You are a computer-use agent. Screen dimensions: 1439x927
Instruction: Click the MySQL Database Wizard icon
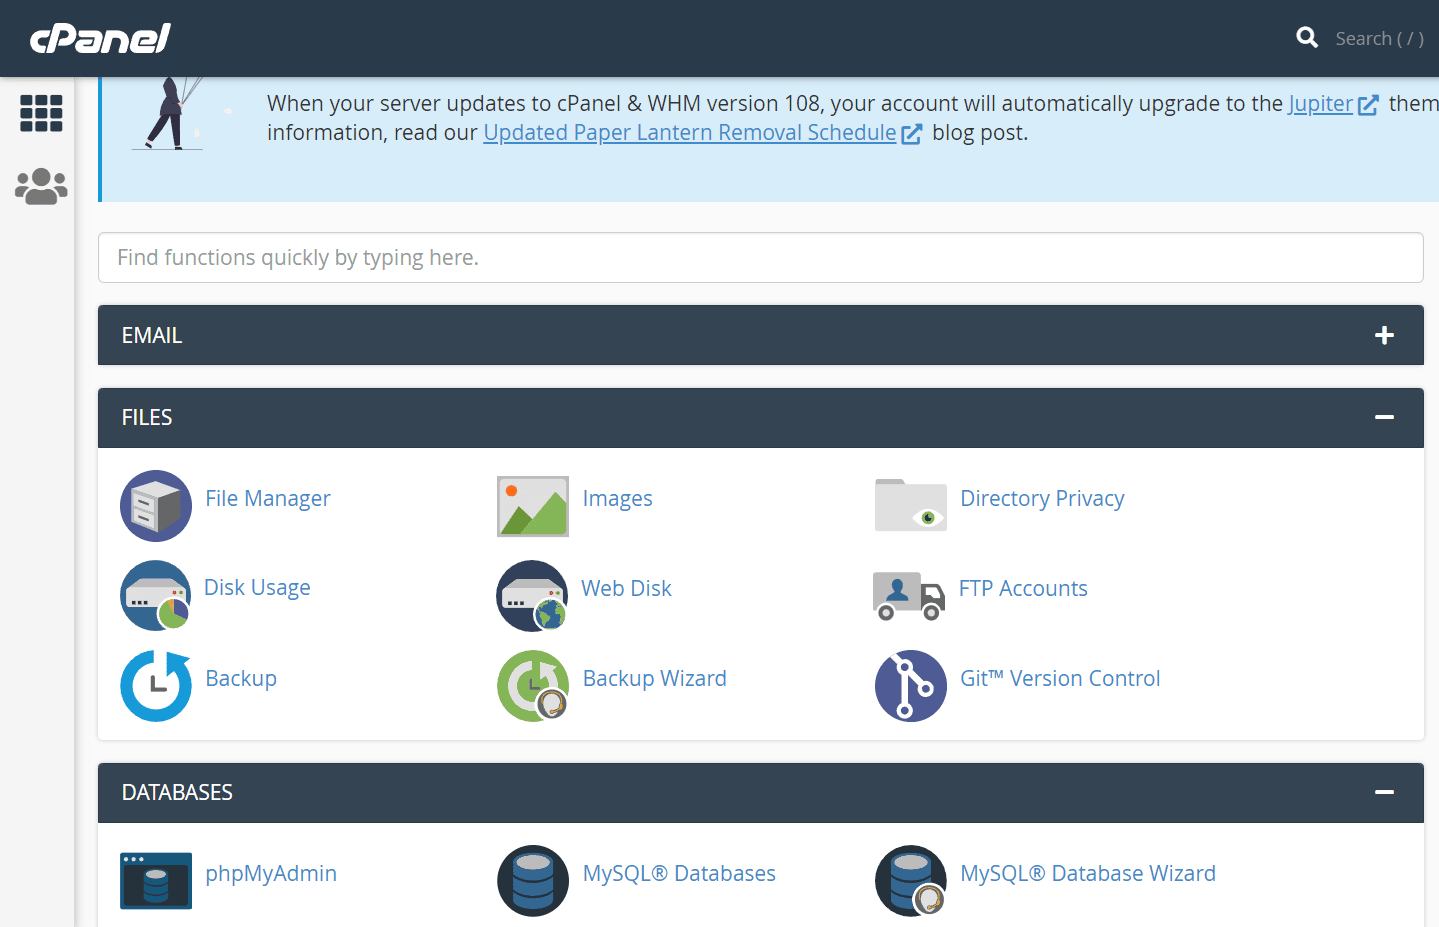[x=911, y=881]
